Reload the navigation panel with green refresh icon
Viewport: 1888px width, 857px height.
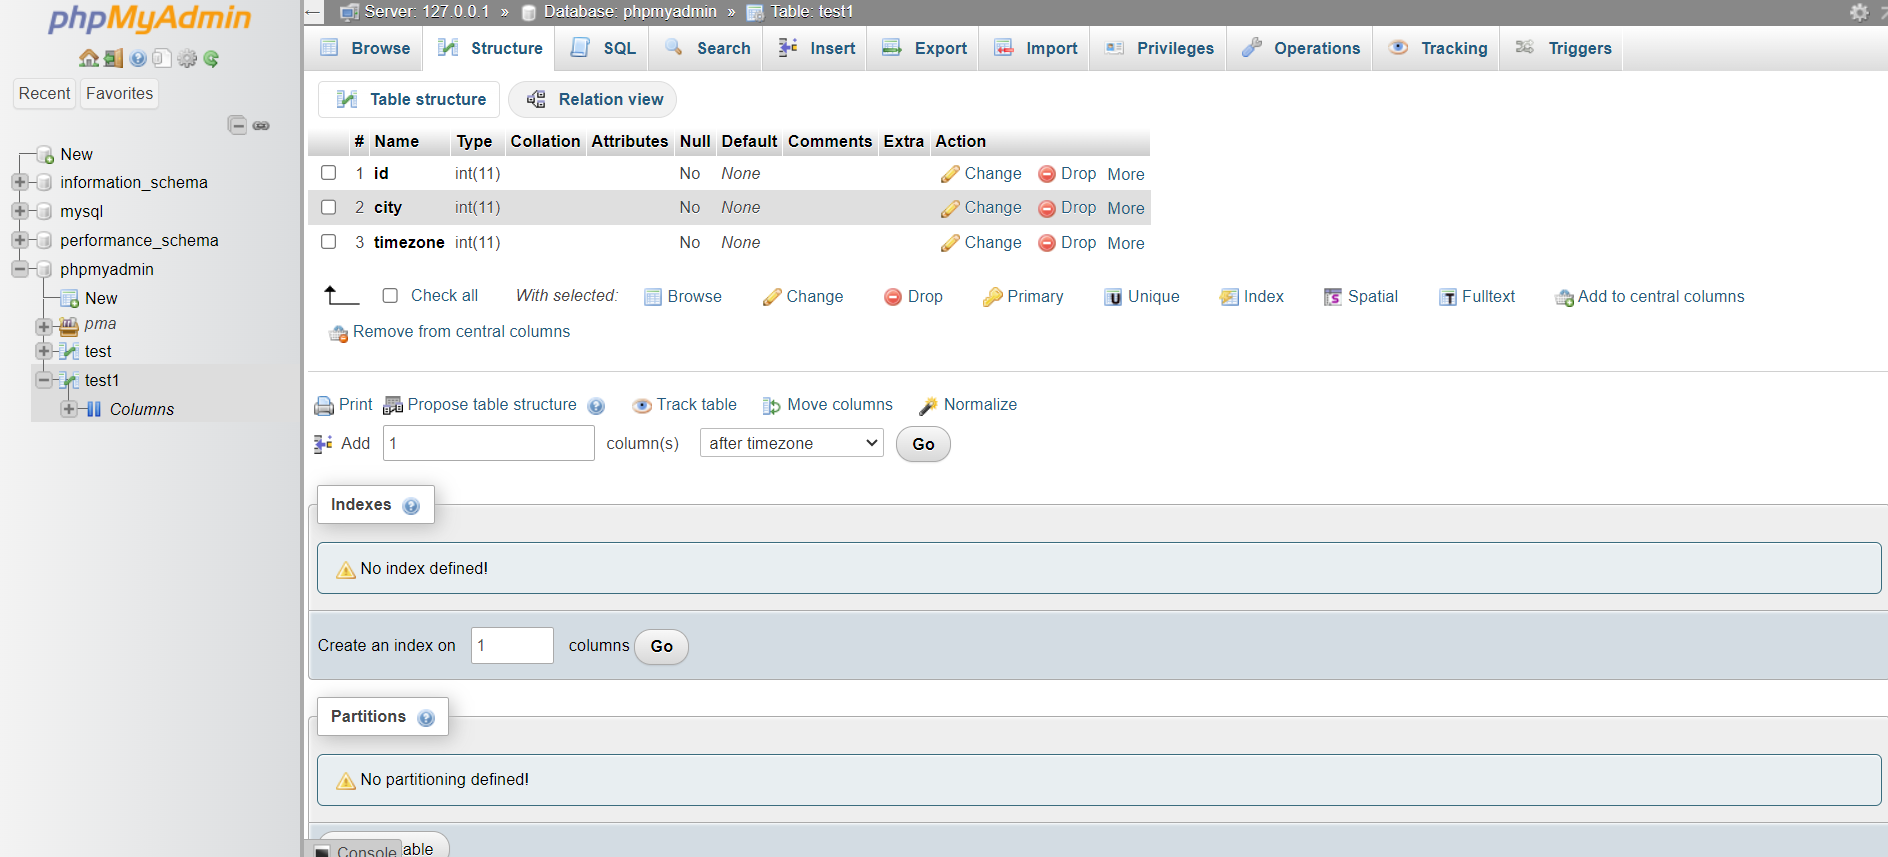pyautogui.click(x=211, y=59)
